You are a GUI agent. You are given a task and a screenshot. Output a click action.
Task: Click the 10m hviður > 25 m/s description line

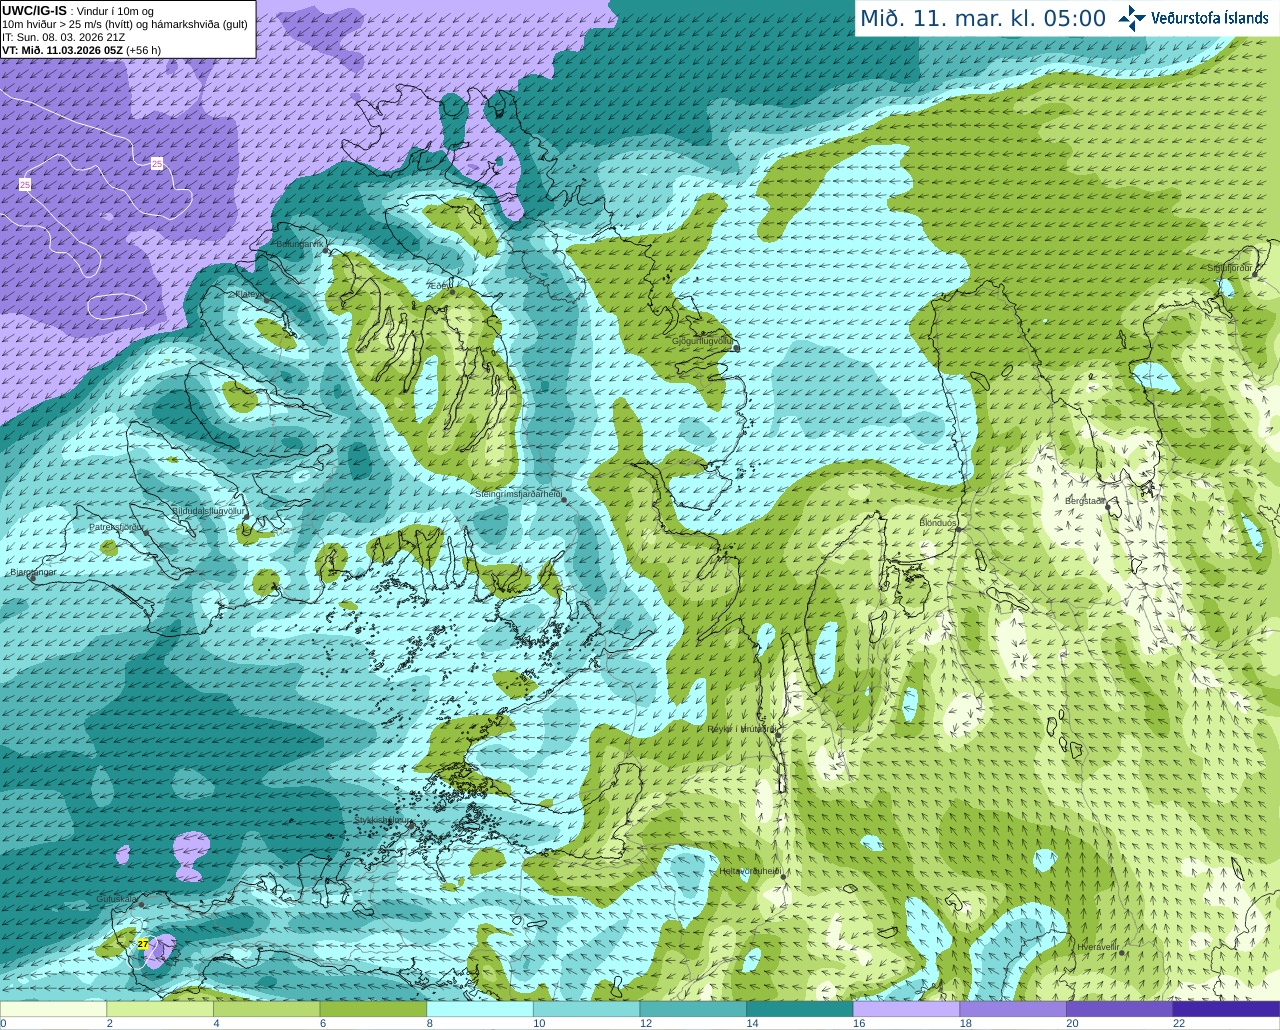(125, 24)
